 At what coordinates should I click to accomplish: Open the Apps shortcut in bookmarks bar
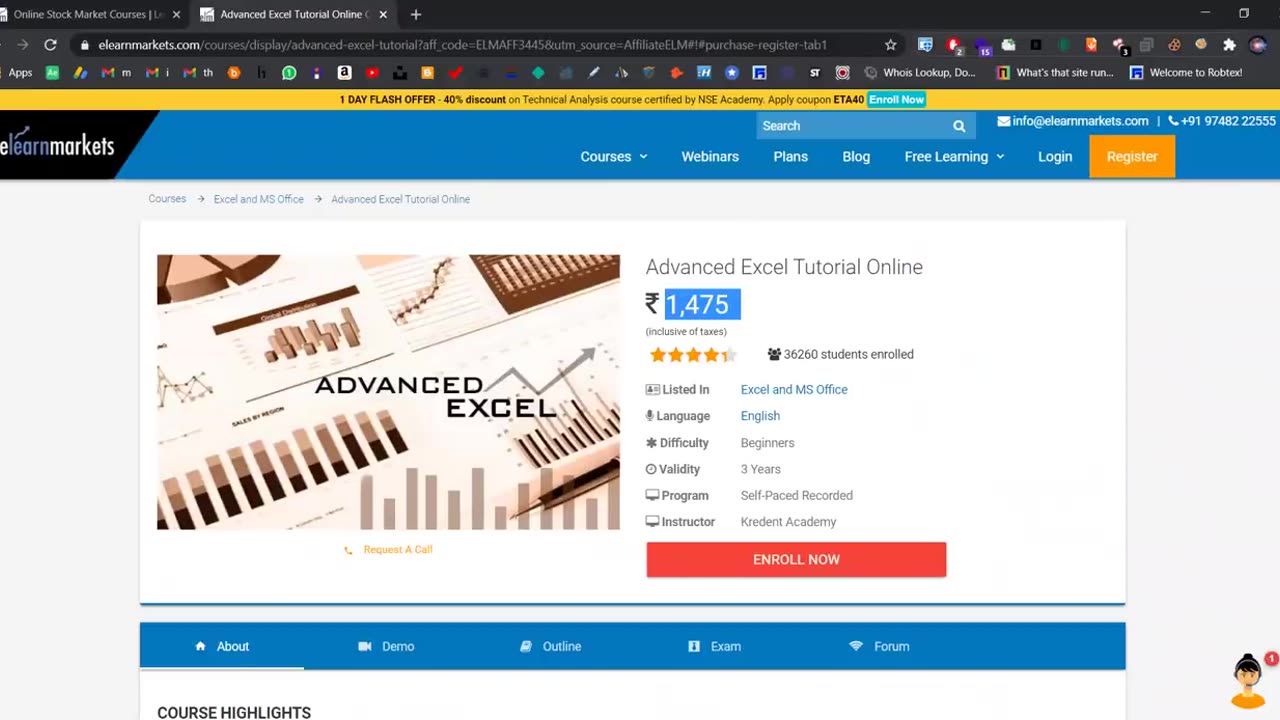19,73
